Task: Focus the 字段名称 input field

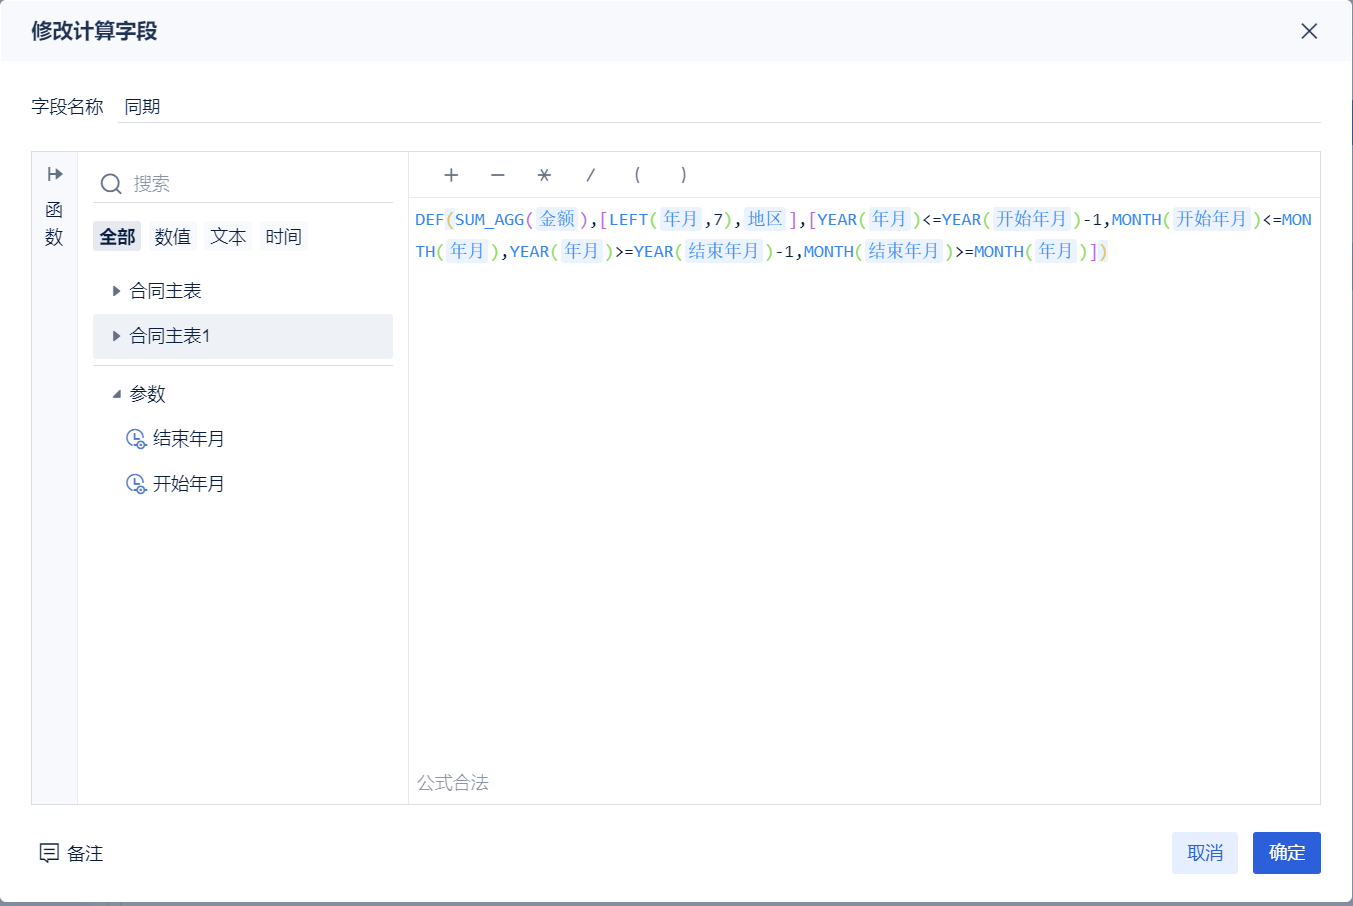Action: pos(720,107)
